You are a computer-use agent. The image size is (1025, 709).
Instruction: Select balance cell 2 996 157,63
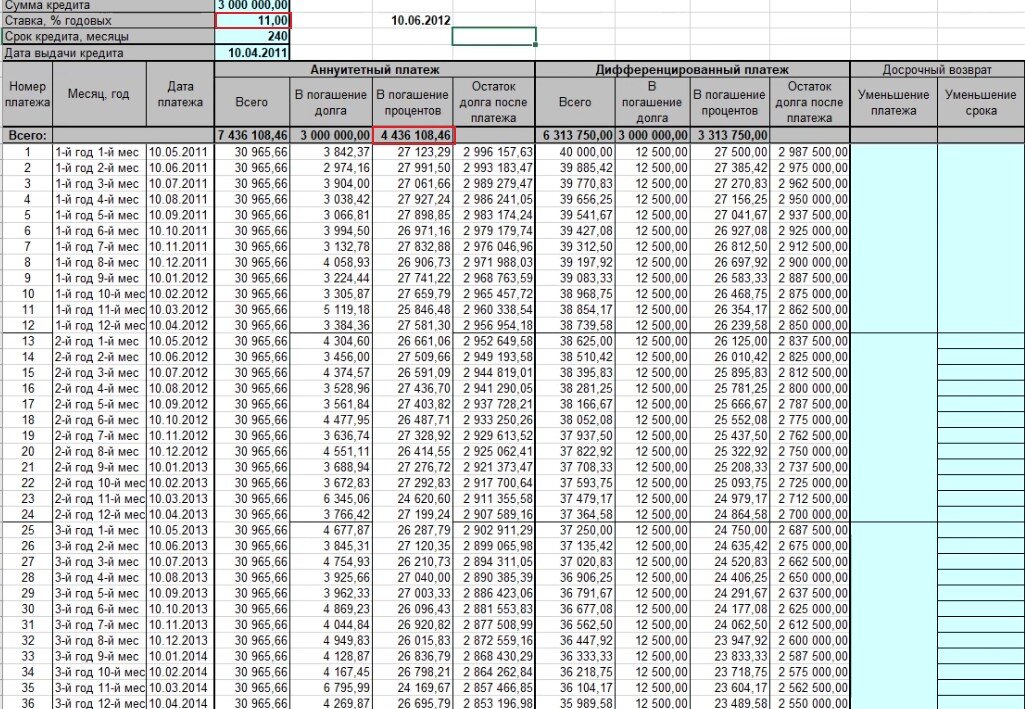coord(494,152)
